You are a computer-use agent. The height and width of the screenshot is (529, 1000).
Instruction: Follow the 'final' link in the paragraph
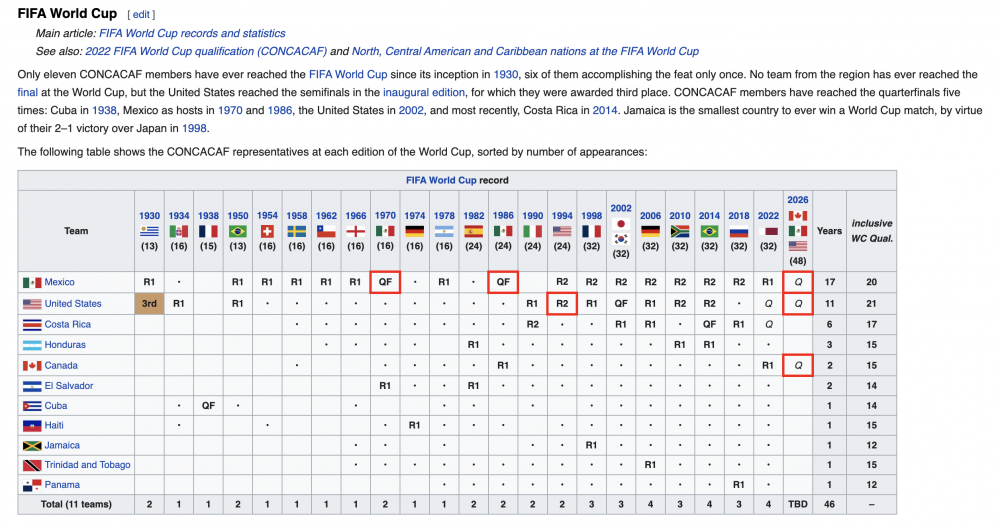(x=27, y=92)
